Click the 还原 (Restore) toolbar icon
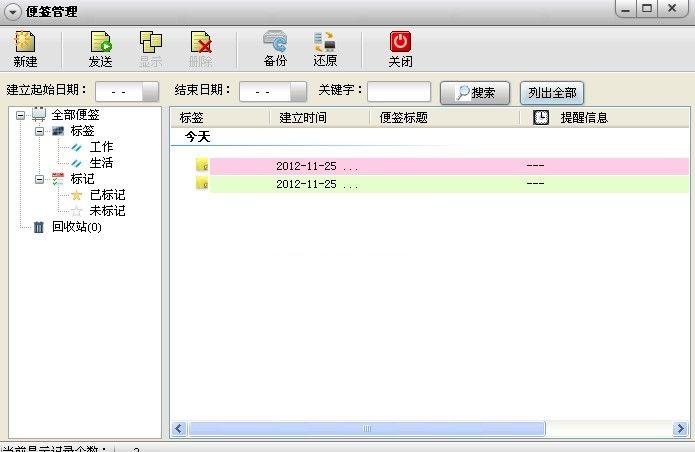Viewport: 695px width, 452px height. pos(325,42)
